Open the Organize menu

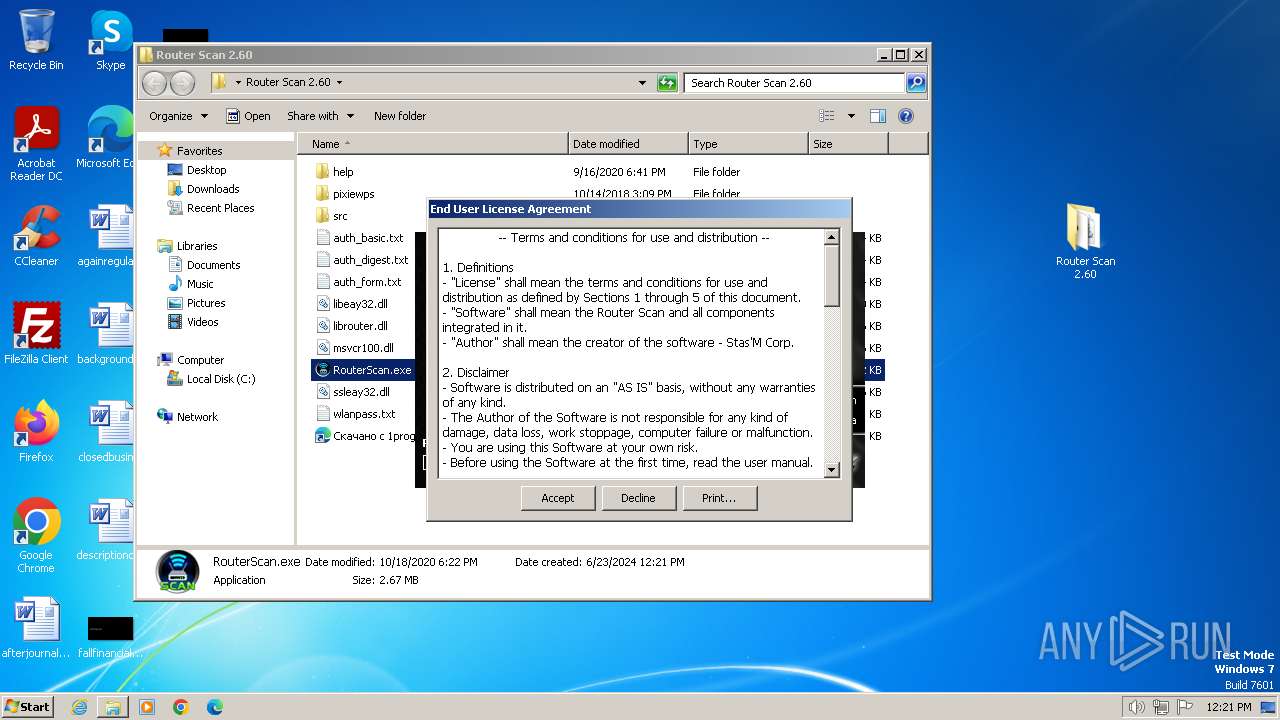point(178,116)
